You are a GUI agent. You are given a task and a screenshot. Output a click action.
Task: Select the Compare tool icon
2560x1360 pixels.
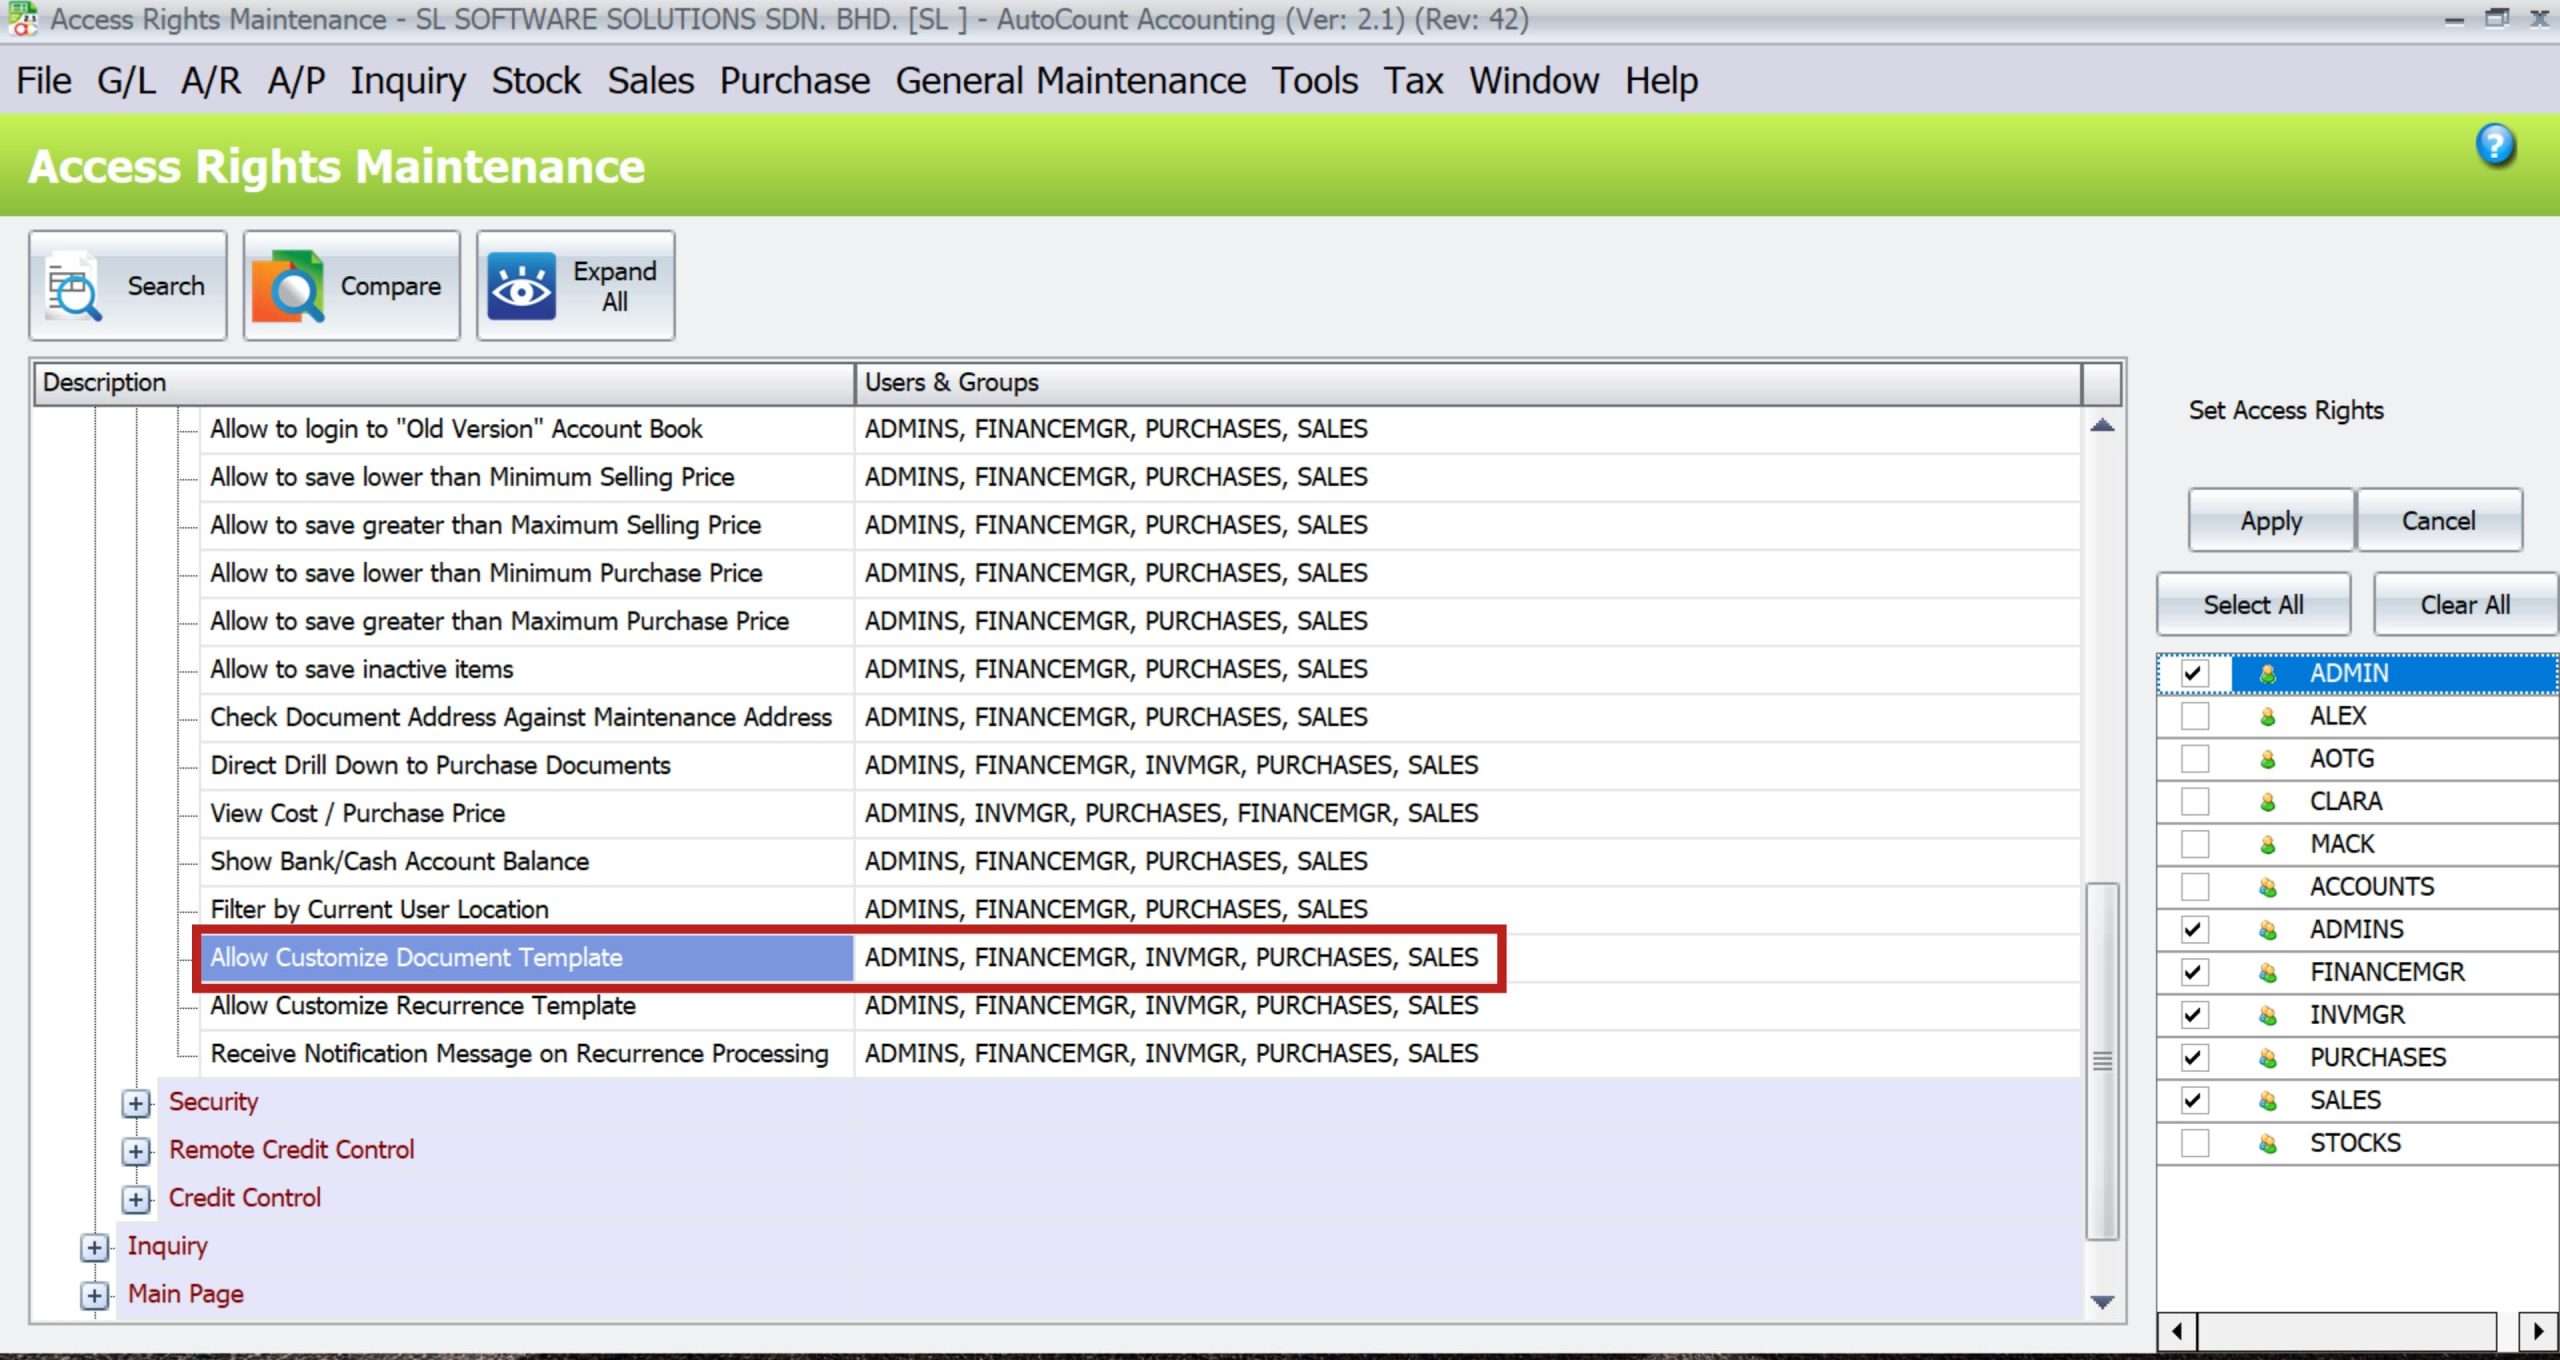(x=289, y=288)
